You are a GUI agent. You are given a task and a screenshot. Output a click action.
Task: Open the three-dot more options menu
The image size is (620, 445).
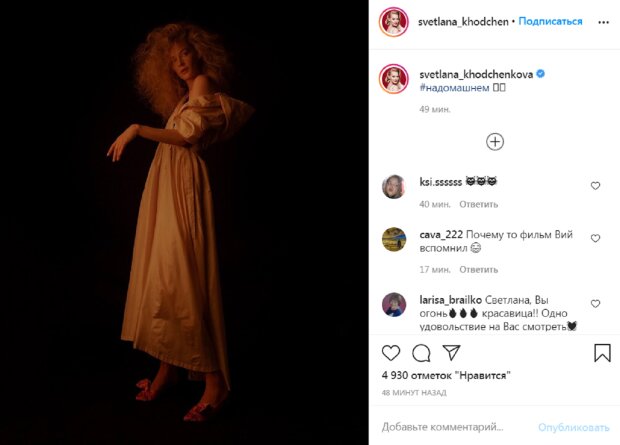click(x=603, y=23)
